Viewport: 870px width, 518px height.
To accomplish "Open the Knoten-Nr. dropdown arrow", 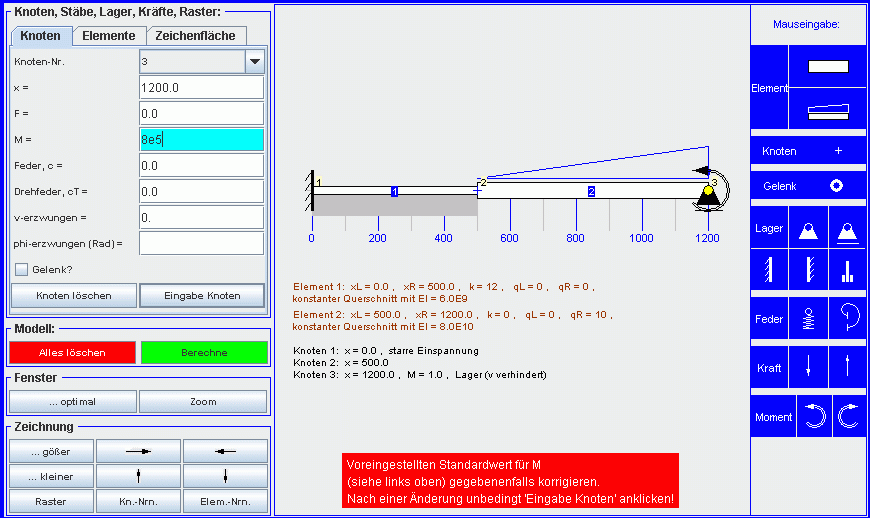I will [x=255, y=62].
